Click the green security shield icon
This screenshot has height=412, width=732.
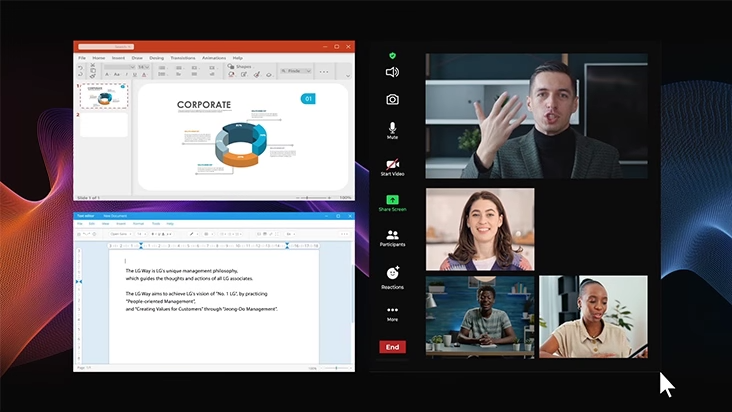tap(392, 55)
